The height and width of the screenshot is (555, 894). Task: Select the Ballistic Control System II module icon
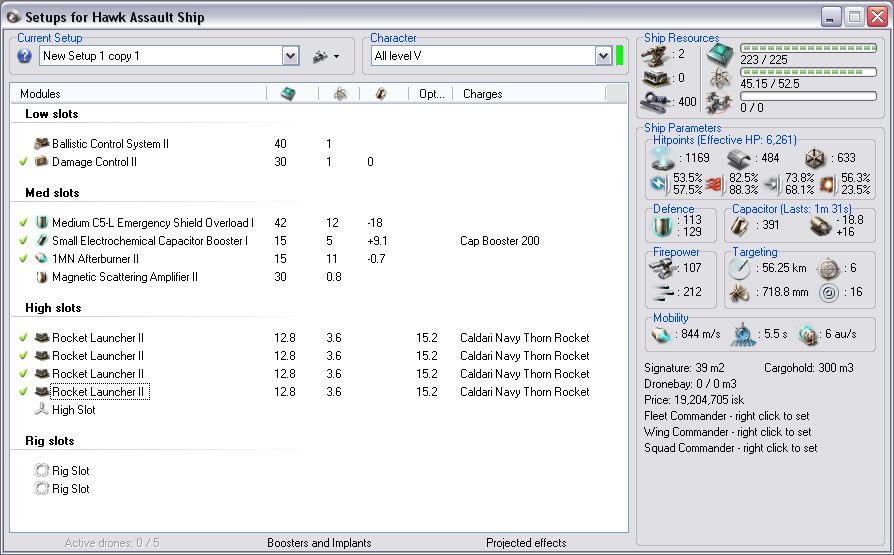click(42, 143)
